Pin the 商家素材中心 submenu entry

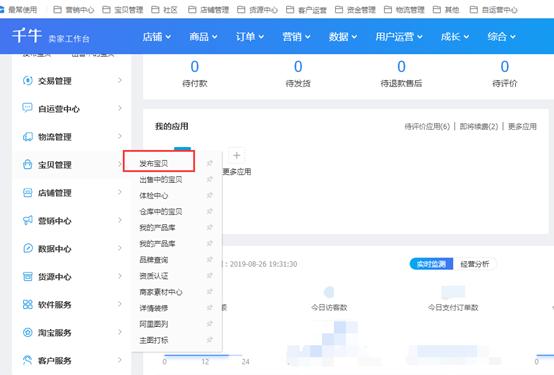coord(210,292)
